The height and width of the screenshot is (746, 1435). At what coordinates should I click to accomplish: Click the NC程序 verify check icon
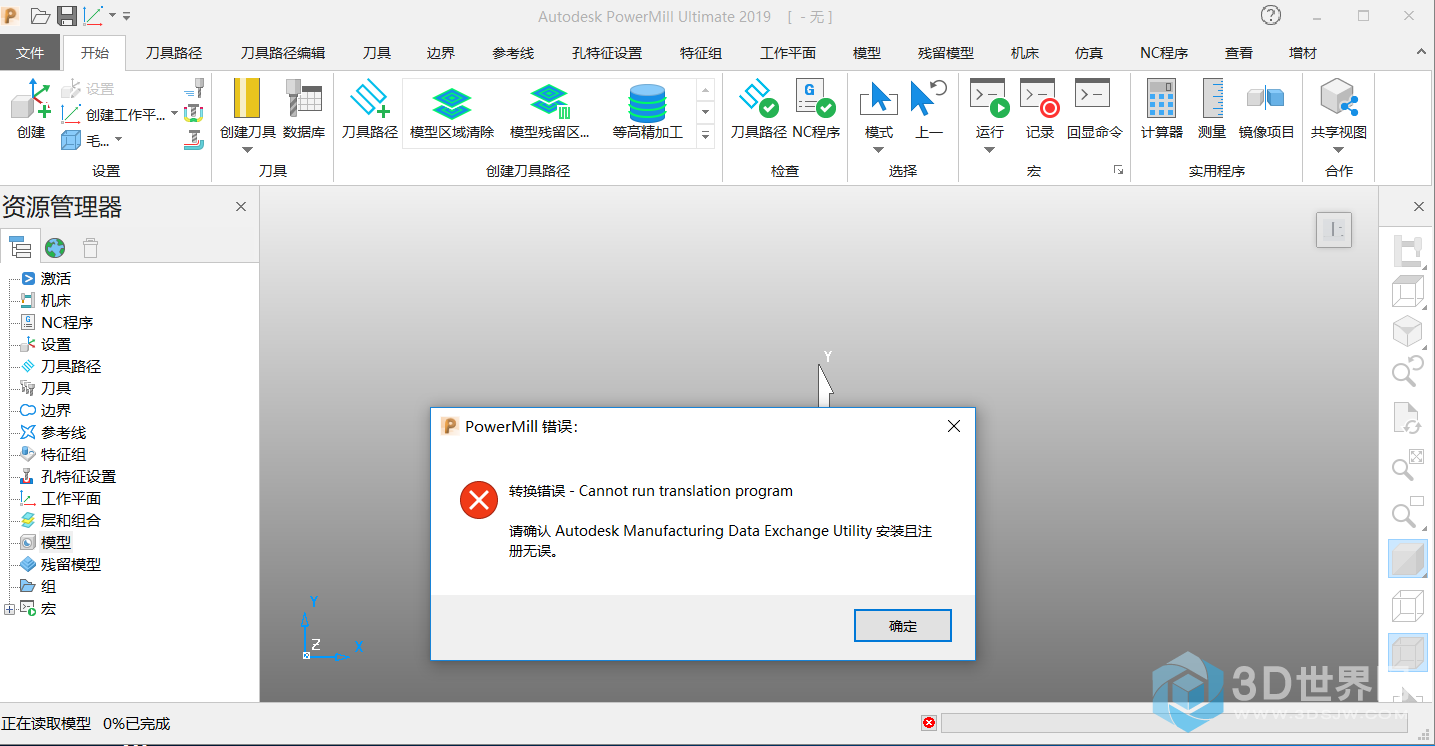[x=815, y=99]
